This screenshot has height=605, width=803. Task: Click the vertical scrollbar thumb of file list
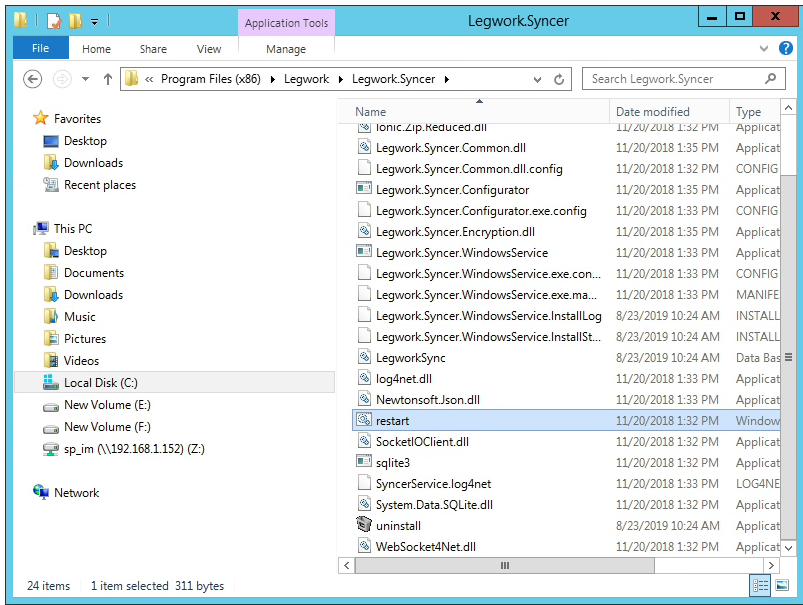point(789,357)
